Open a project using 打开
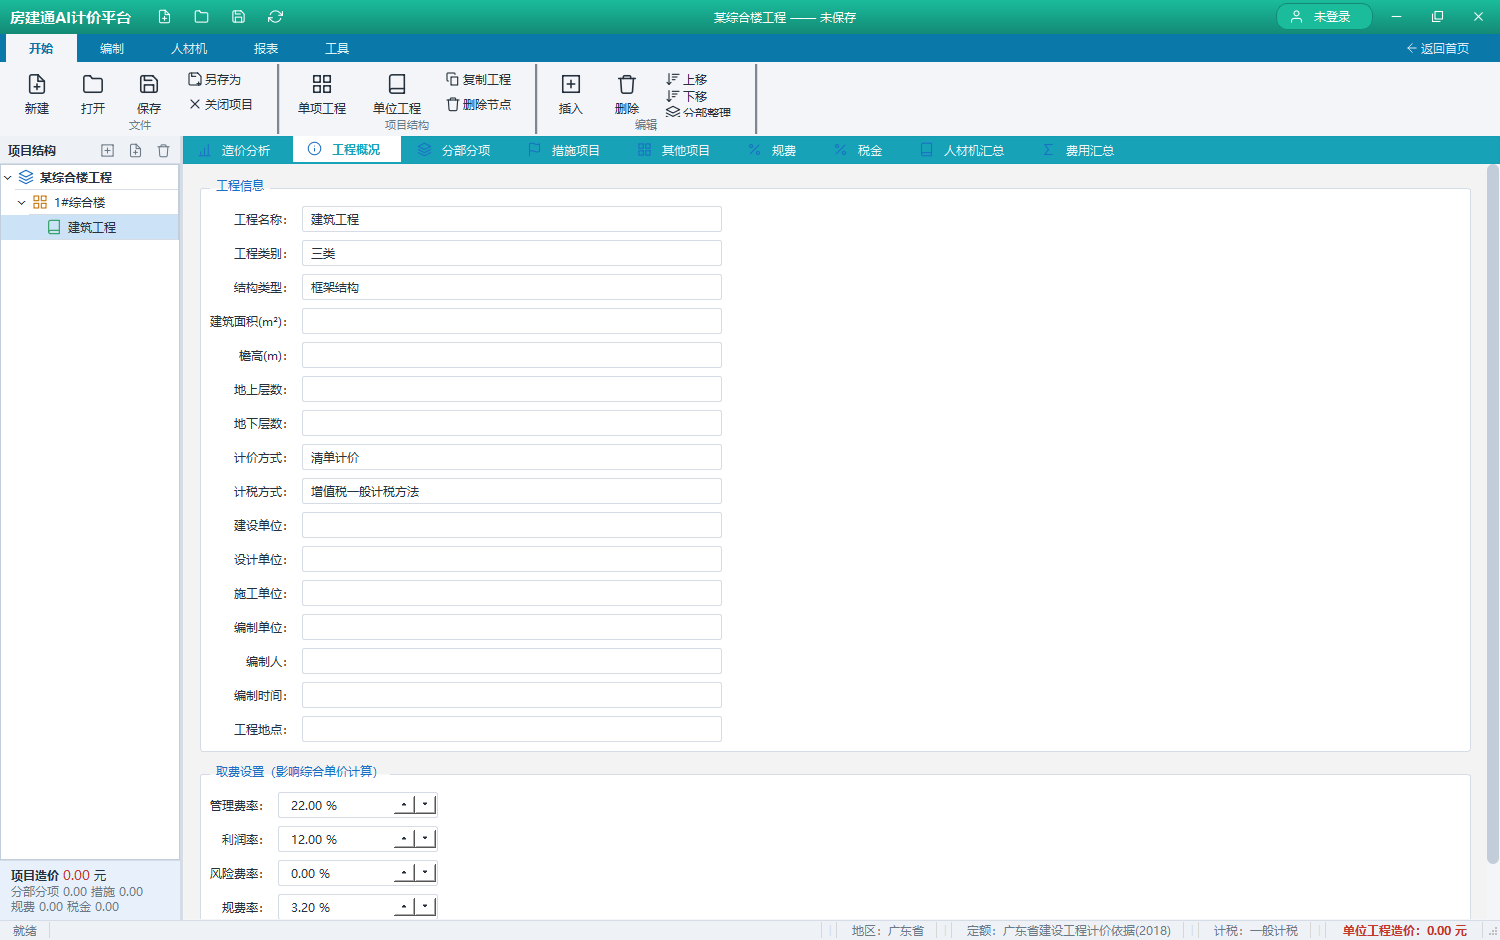Image resolution: width=1500 pixels, height=940 pixels. pos(93,95)
